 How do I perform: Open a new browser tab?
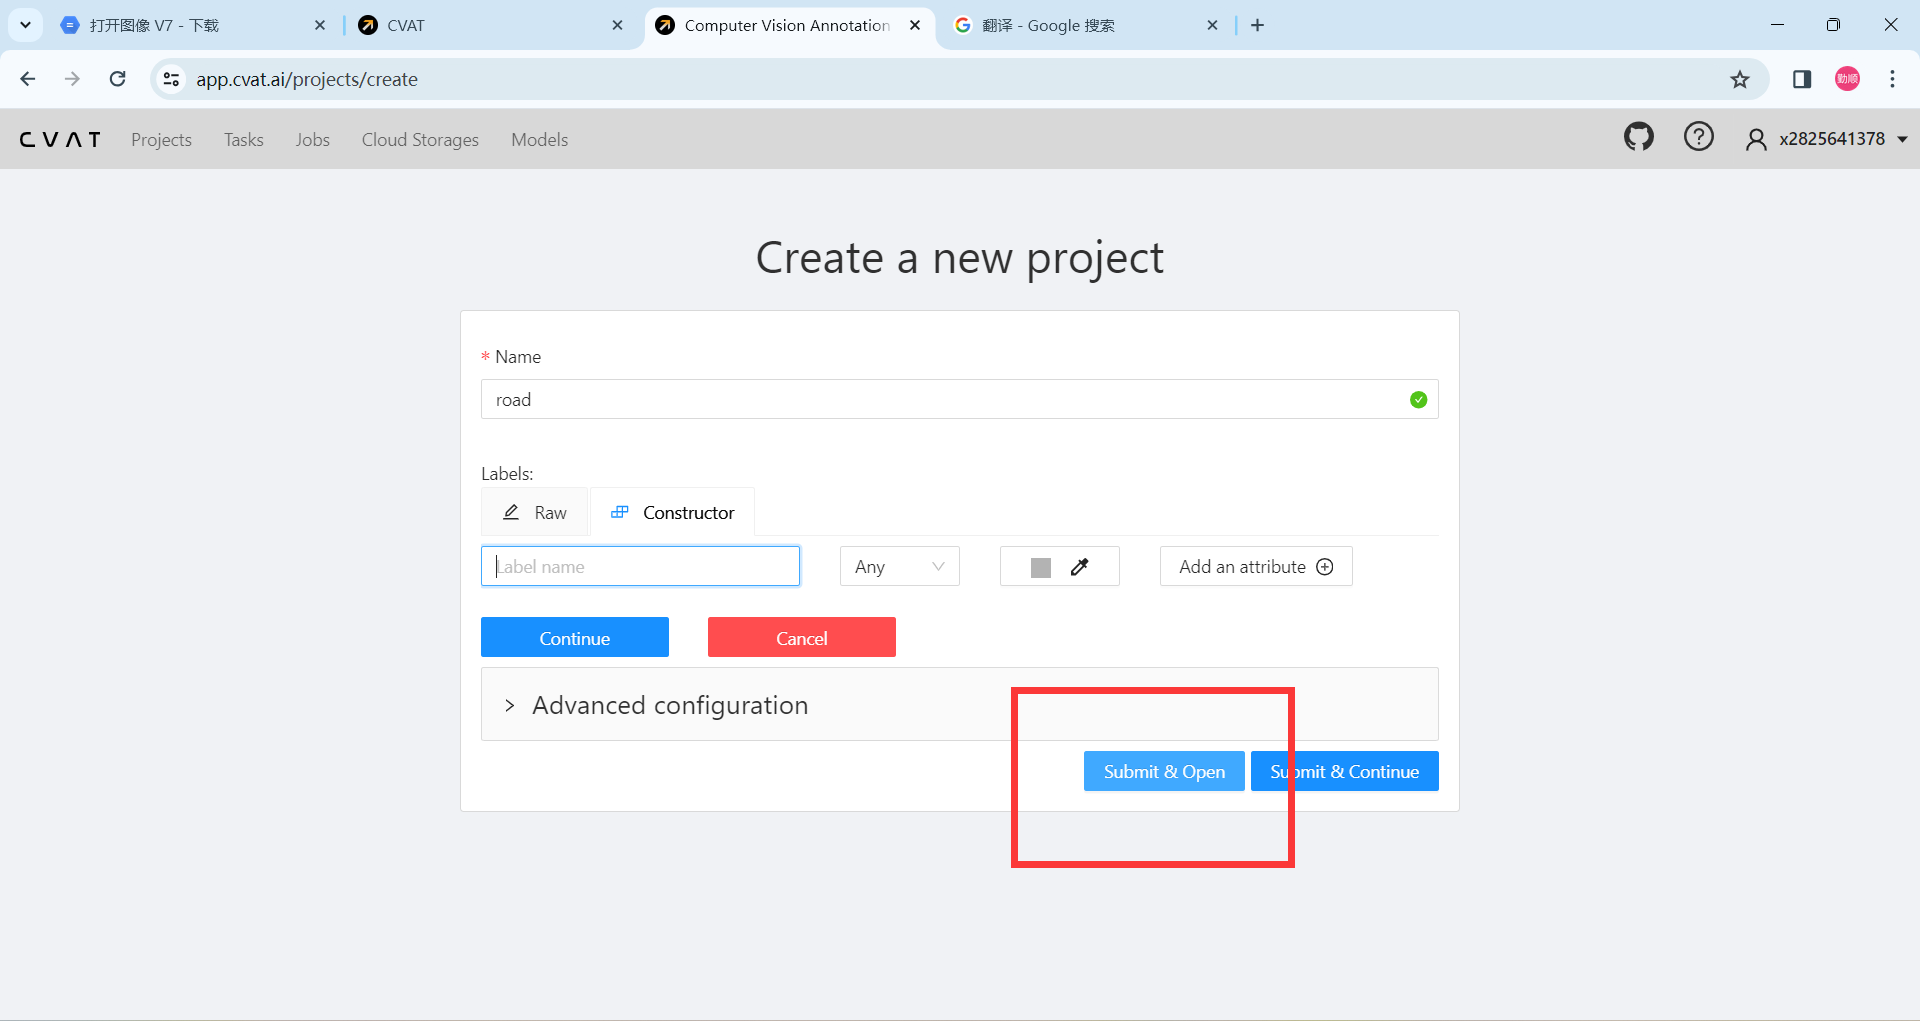(x=1257, y=25)
